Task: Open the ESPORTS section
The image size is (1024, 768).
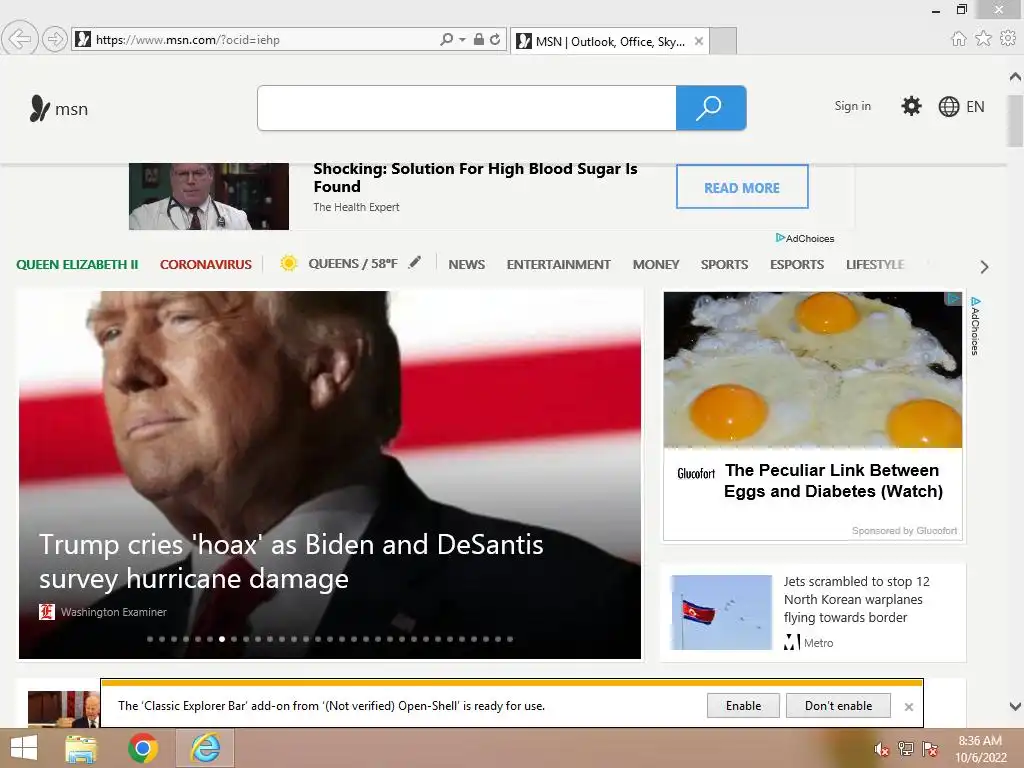Action: click(x=797, y=264)
